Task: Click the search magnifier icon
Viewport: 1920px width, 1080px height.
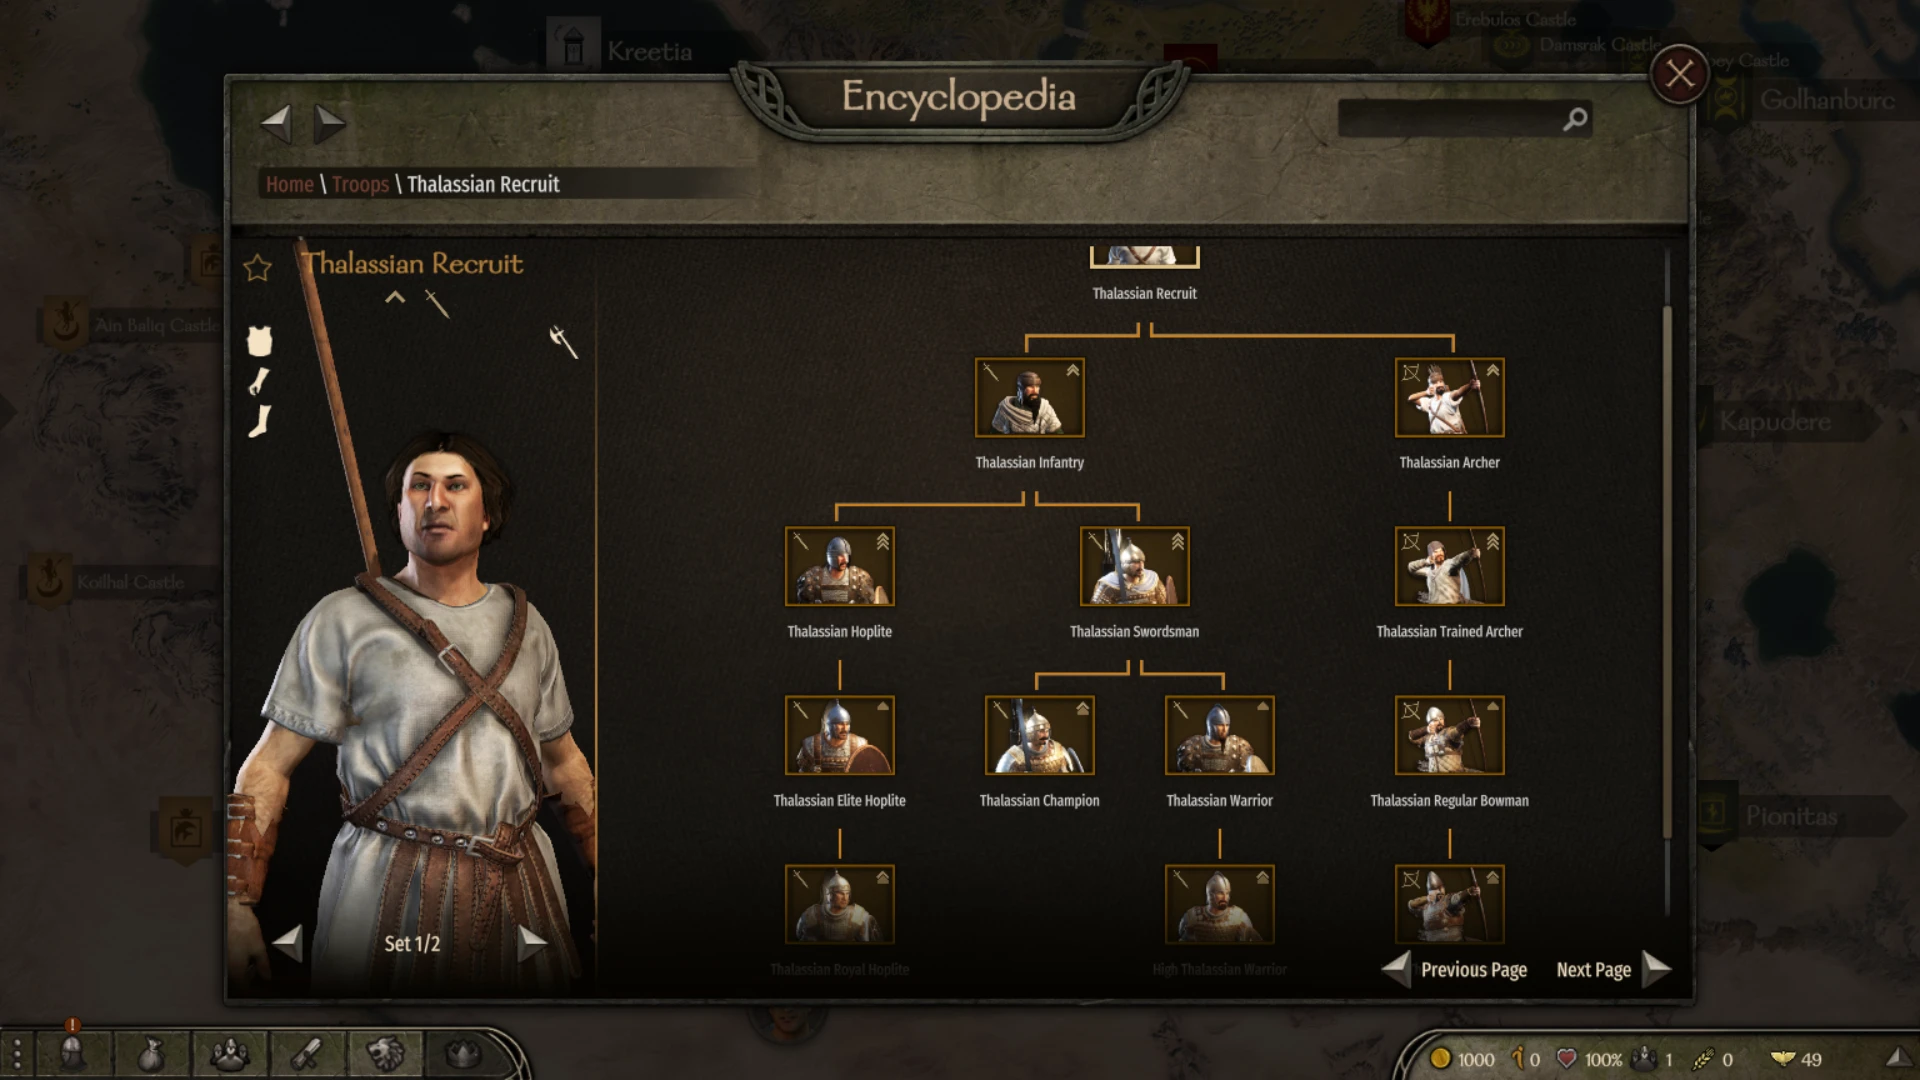Action: [x=1575, y=119]
